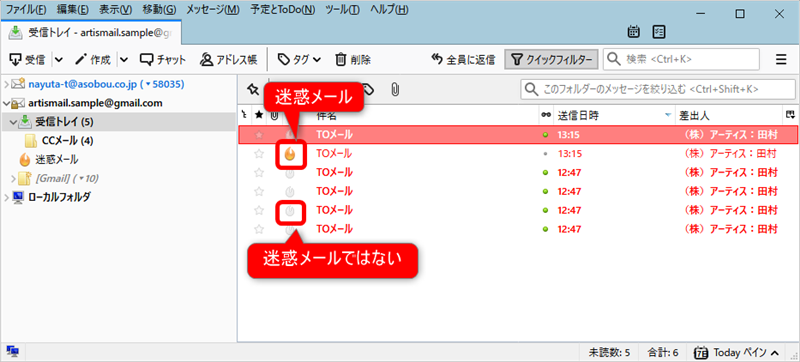Sort by attachment column header
Screen dimensions: 800x362
[274, 116]
